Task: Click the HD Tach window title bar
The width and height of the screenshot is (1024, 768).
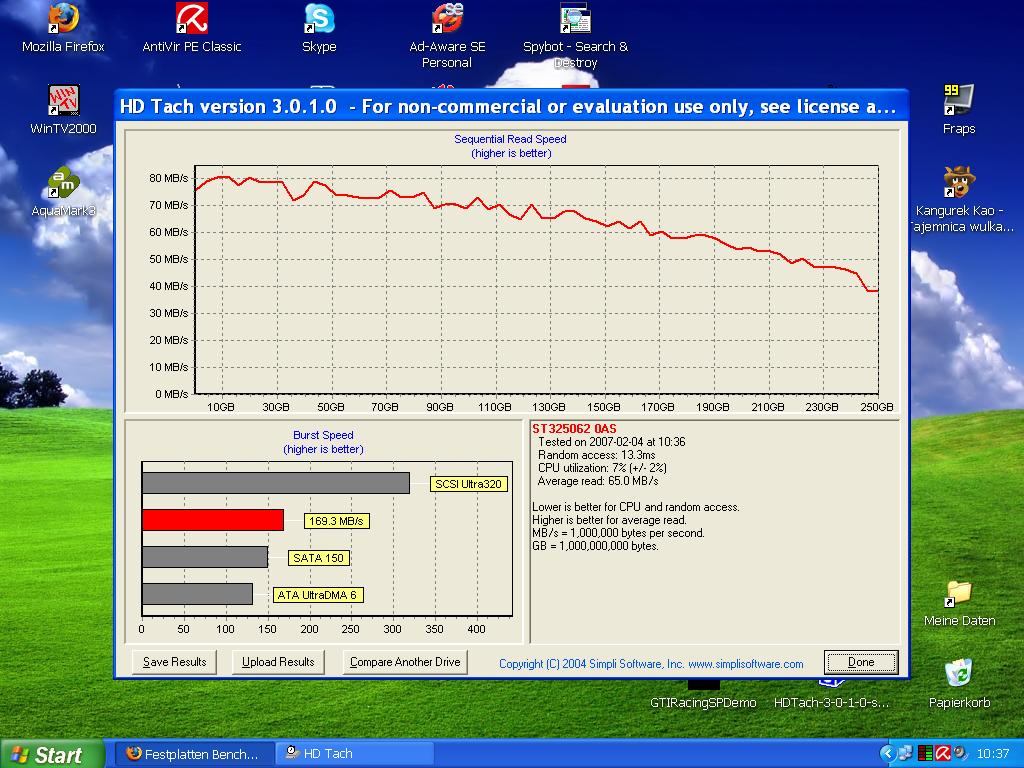Action: [511, 106]
